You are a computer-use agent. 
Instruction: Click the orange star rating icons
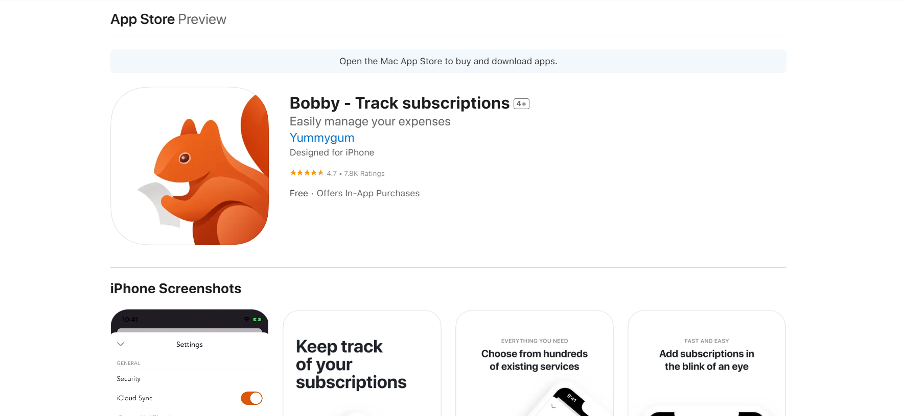click(306, 173)
